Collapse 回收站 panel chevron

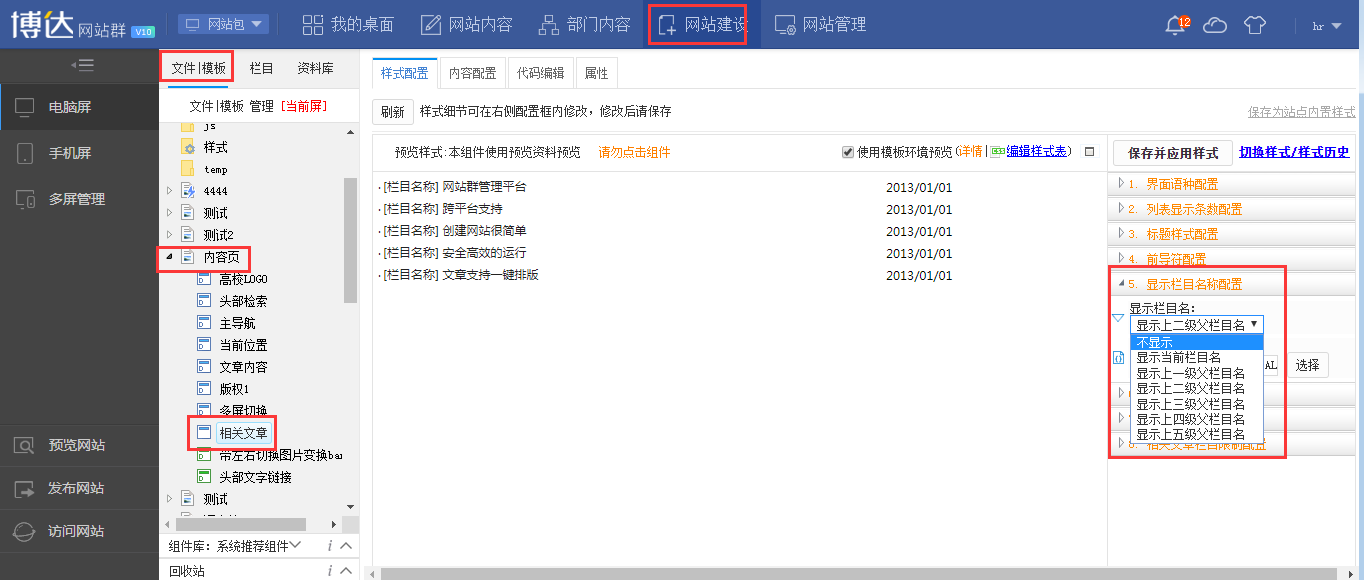(x=344, y=571)
